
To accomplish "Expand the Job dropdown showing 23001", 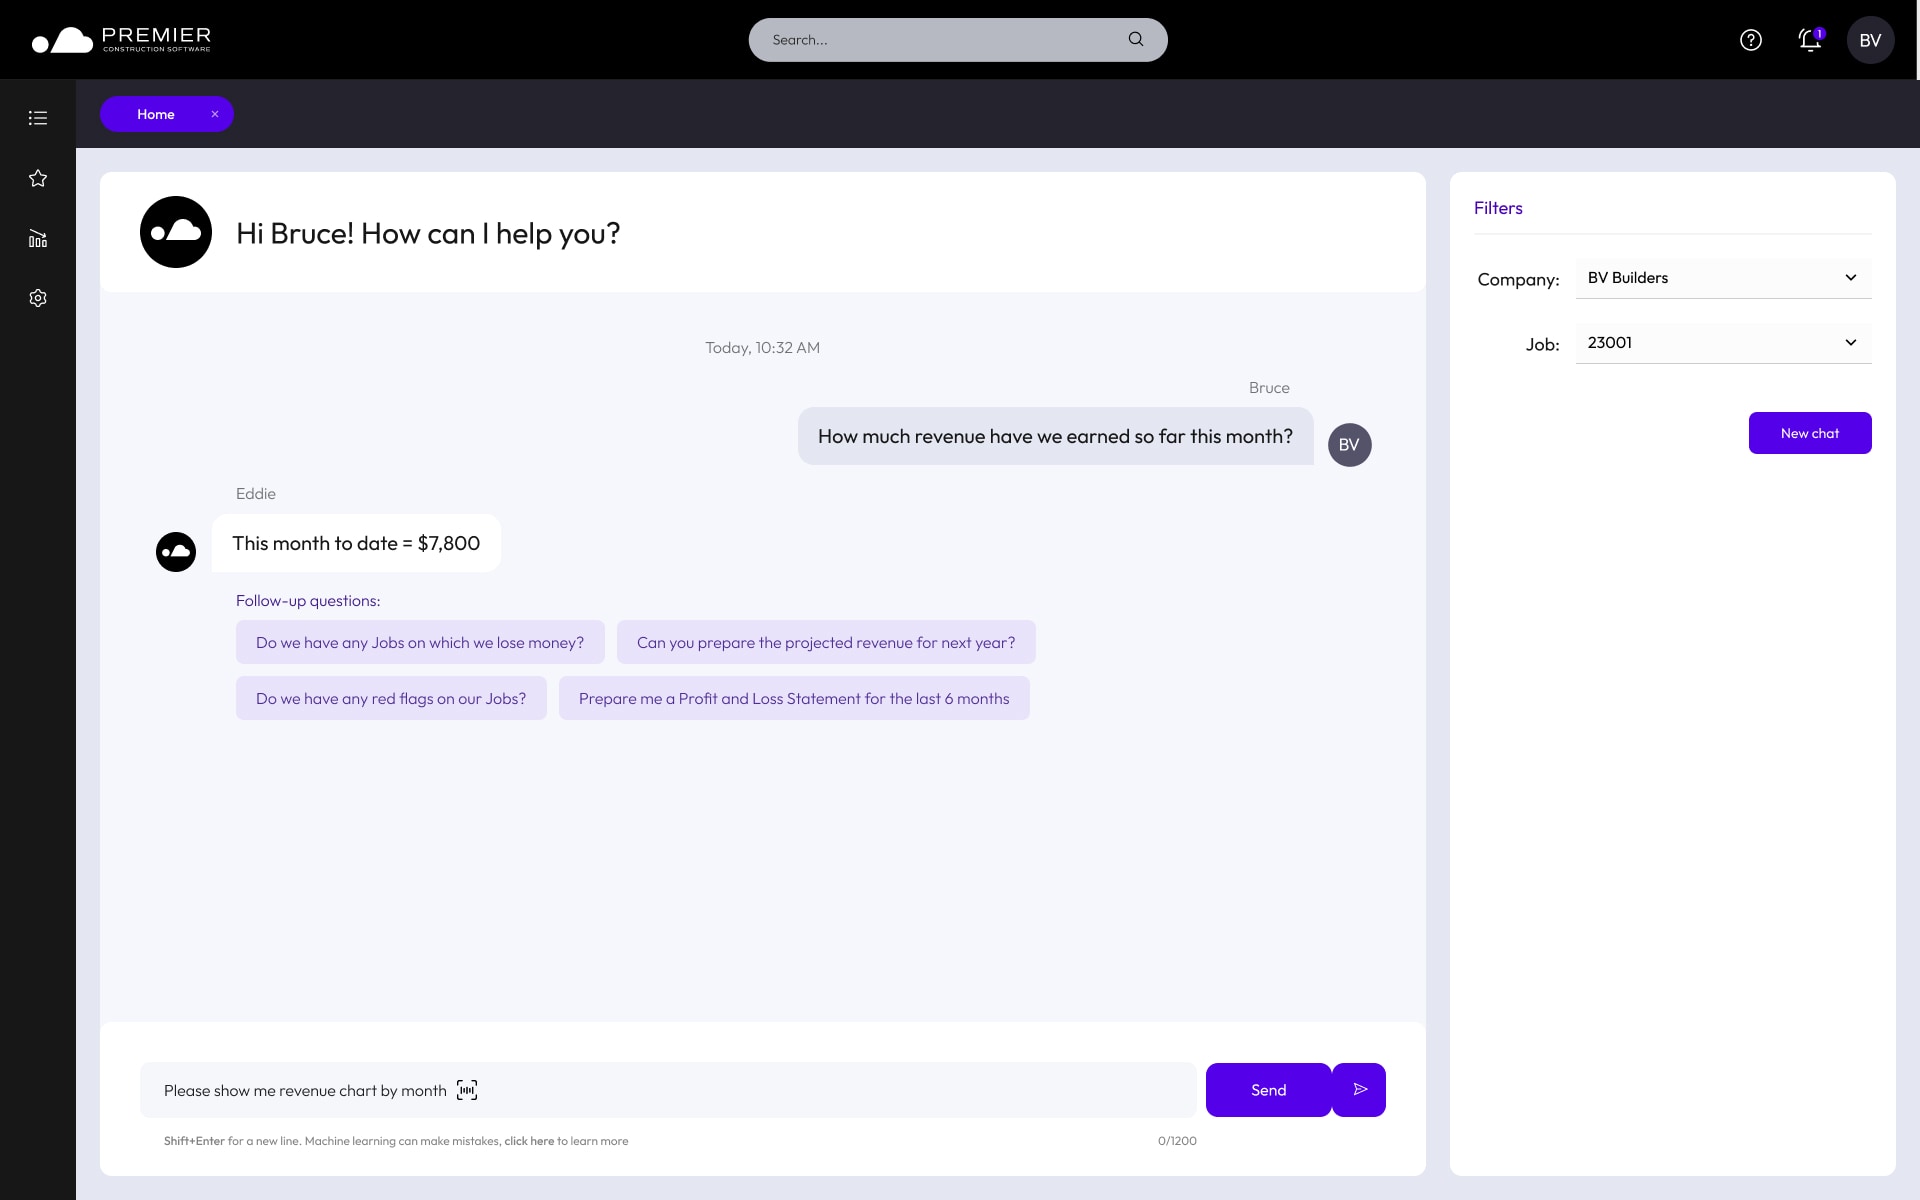I will click(1723, 343).
